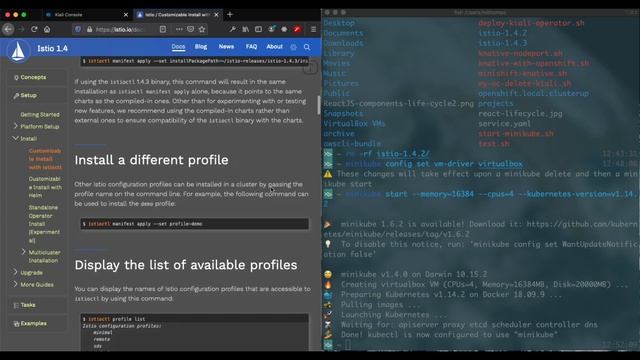Open the wrench developer tools icon
Viewport: 640px width, 360px height.
point(232,29)
